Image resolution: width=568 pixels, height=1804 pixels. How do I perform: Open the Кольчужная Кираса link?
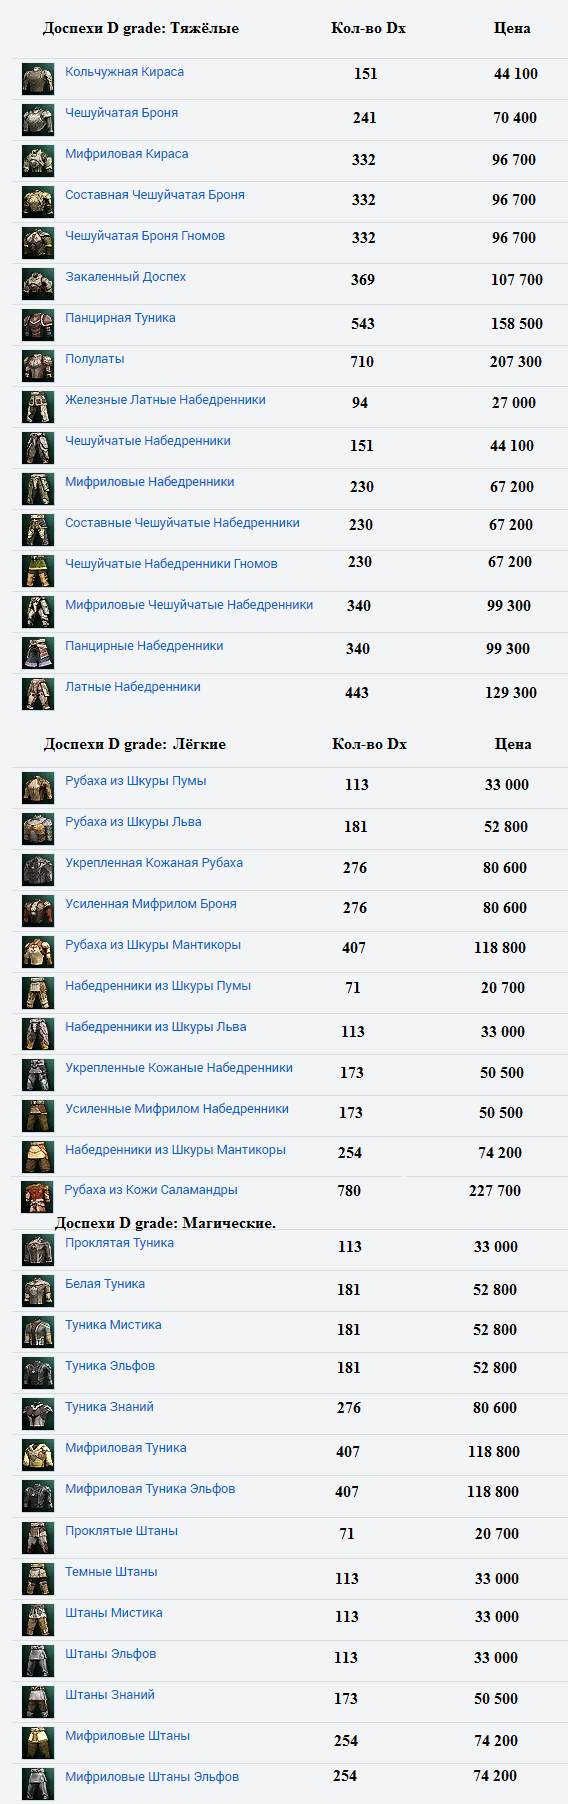click(124, 72)
